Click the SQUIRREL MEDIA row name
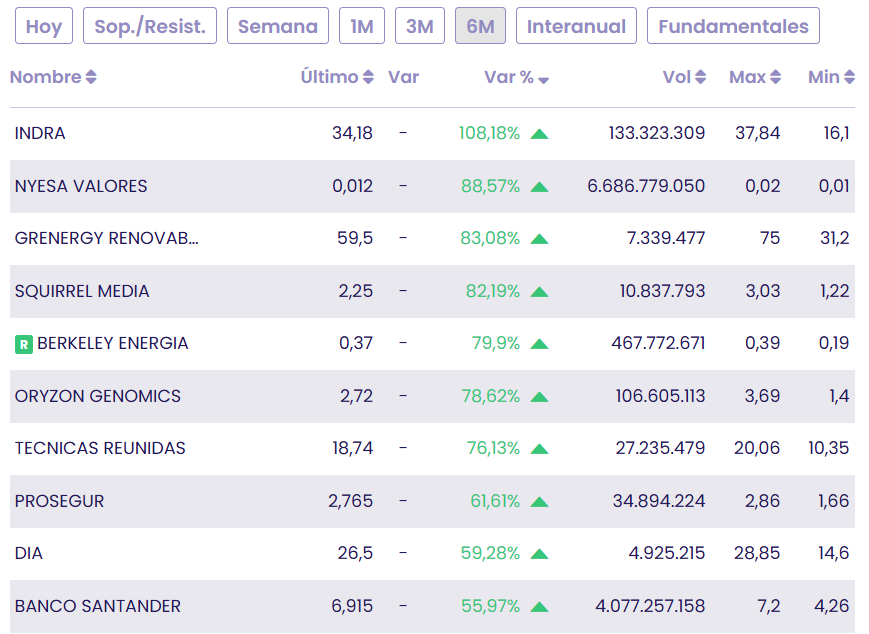Viewport: 869px width, 634px height. pos(82,291)
